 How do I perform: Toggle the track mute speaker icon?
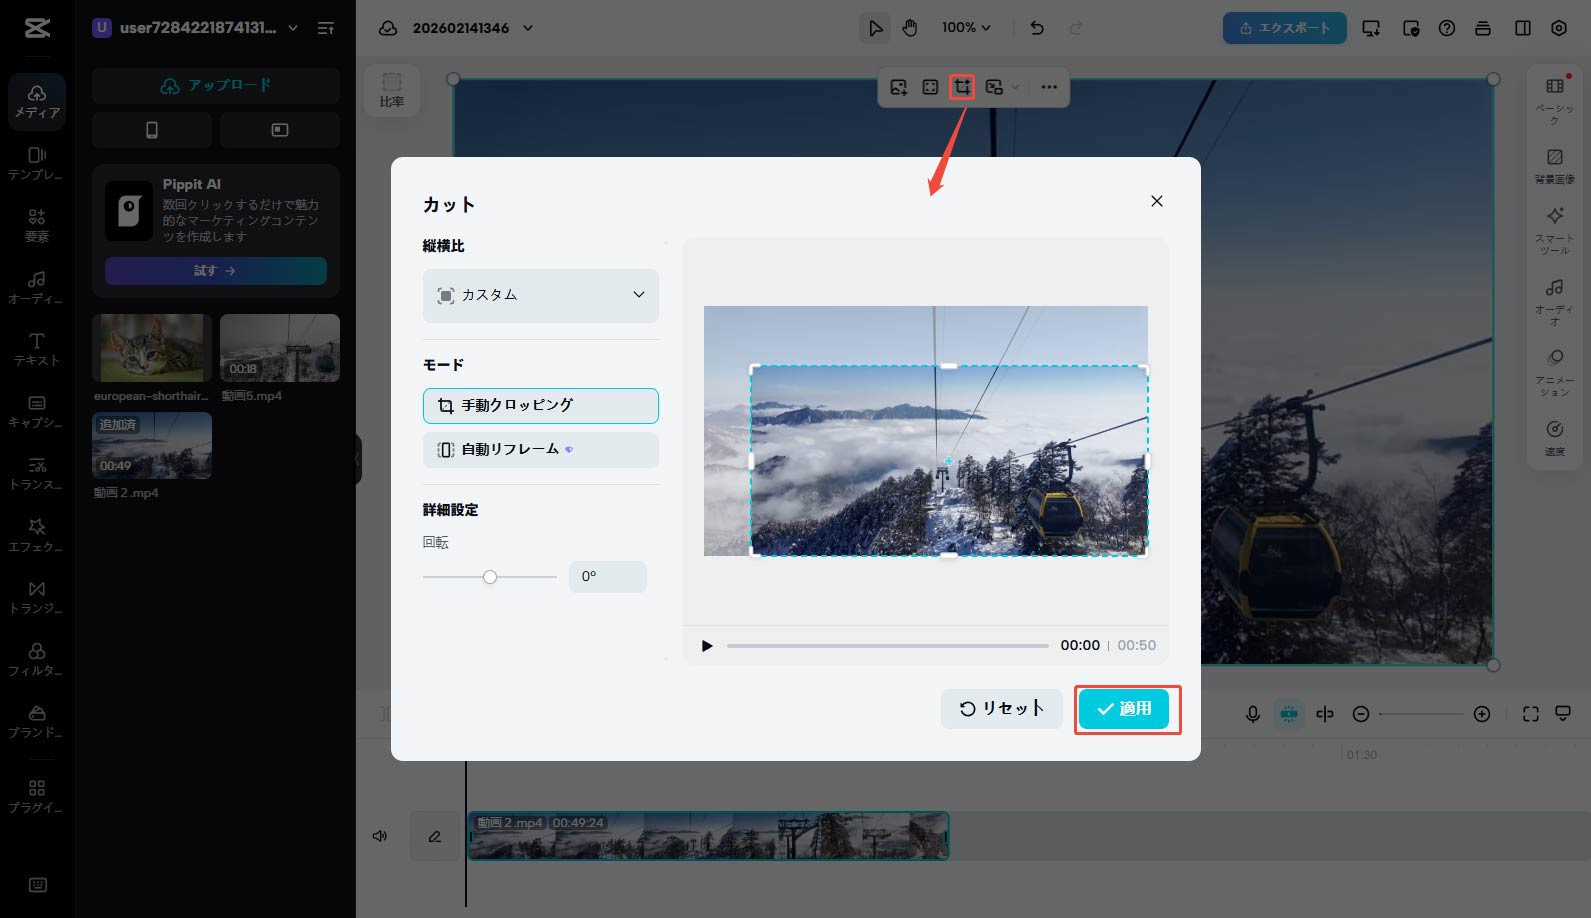(x=380, y=836)
